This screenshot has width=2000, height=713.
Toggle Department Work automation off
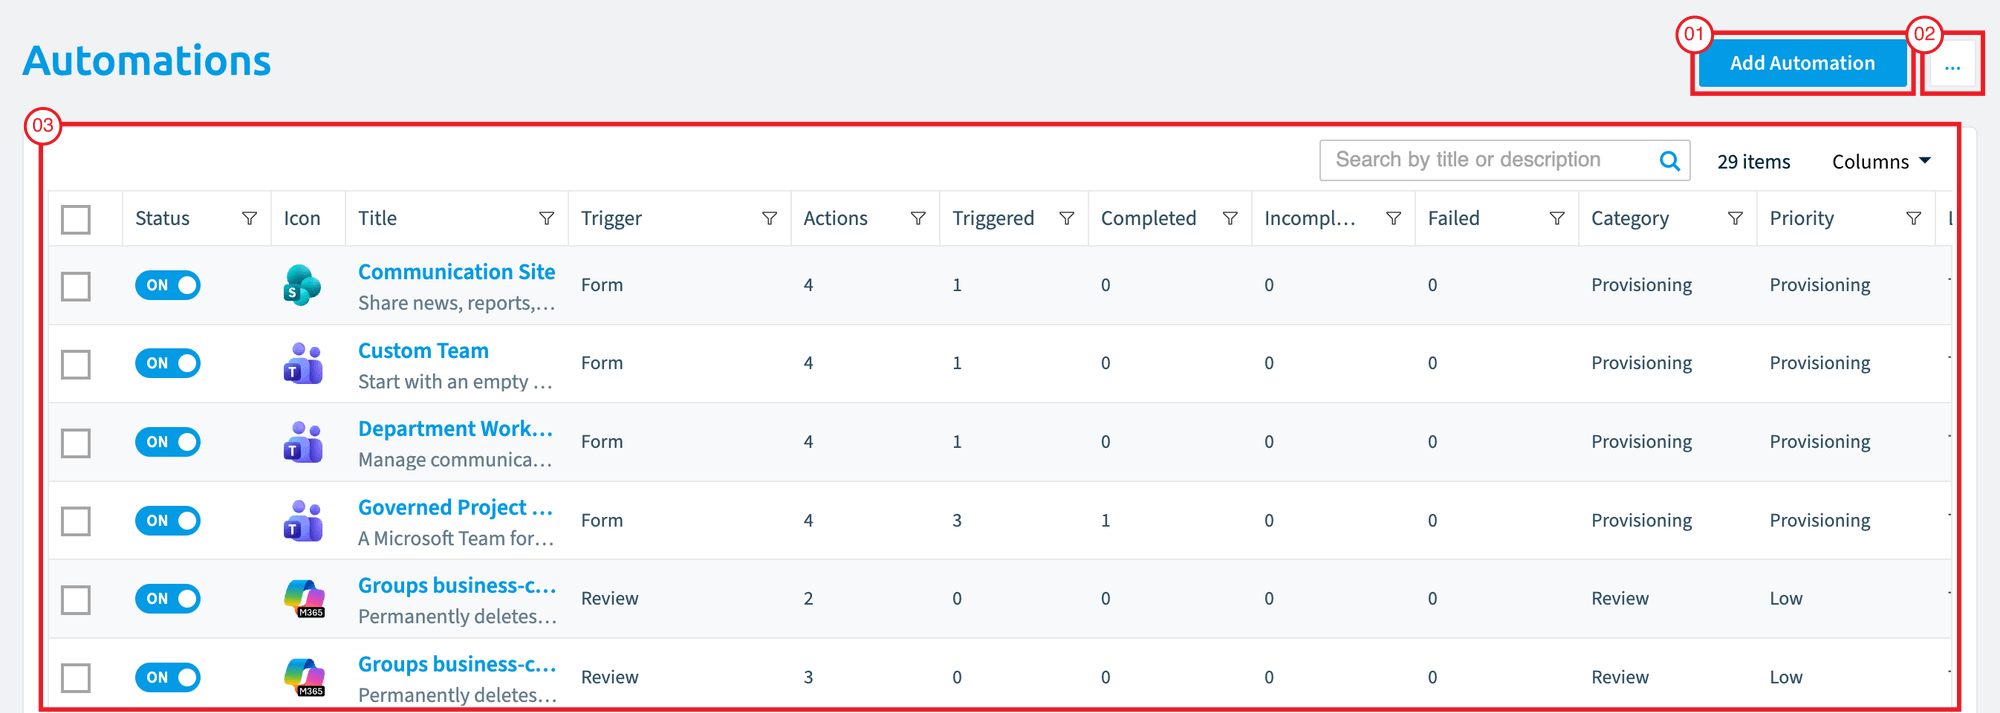pos(168,442)
